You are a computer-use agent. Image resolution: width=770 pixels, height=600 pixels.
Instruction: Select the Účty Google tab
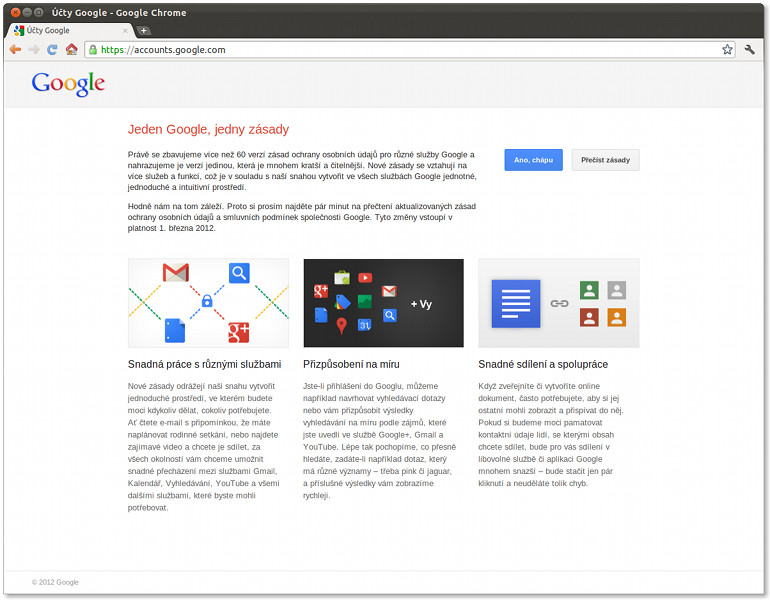[x=71, y=30]
